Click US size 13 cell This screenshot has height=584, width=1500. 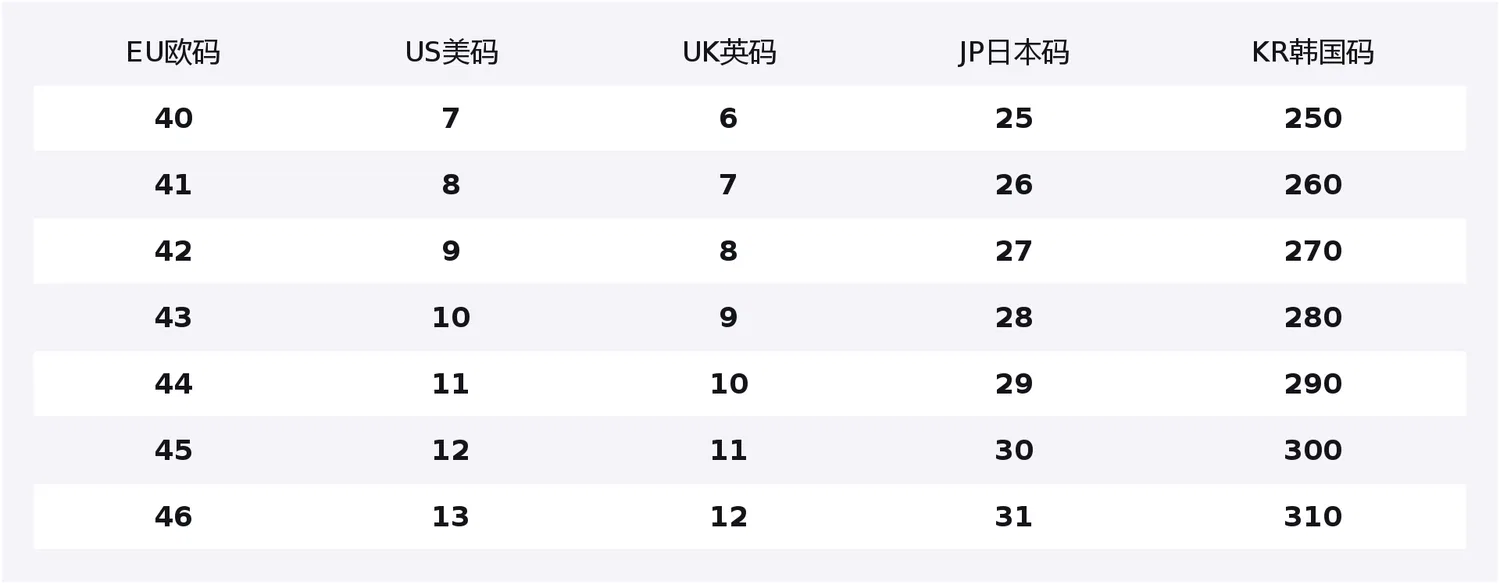tap(451, 517)
